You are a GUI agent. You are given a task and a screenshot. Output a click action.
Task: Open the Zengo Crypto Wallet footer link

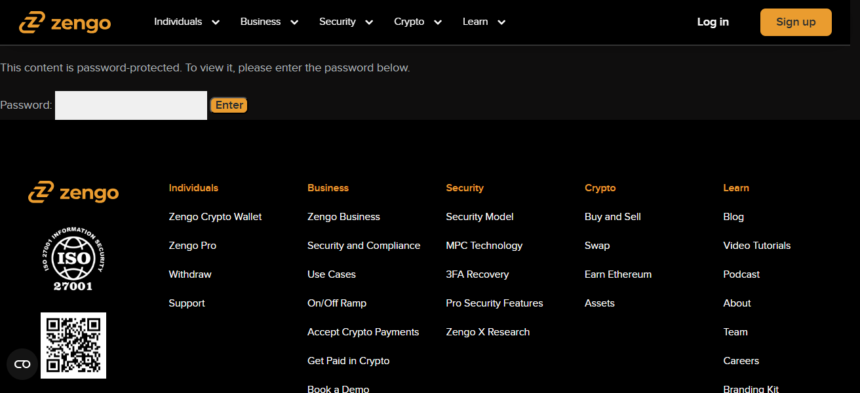pyautogui.click(x=215, y=217)
